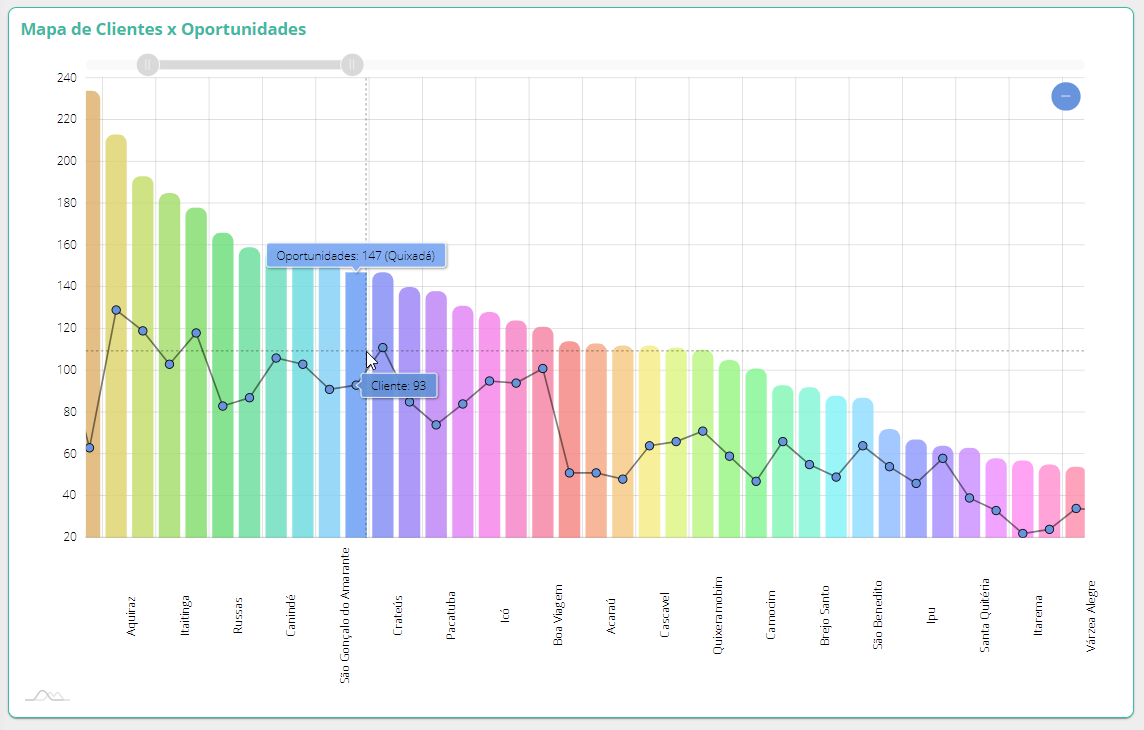Click the Várzea Alegre axis label
This screenshot has height=730, width=1144.
pyautogui.click(x=1091, y=615)
